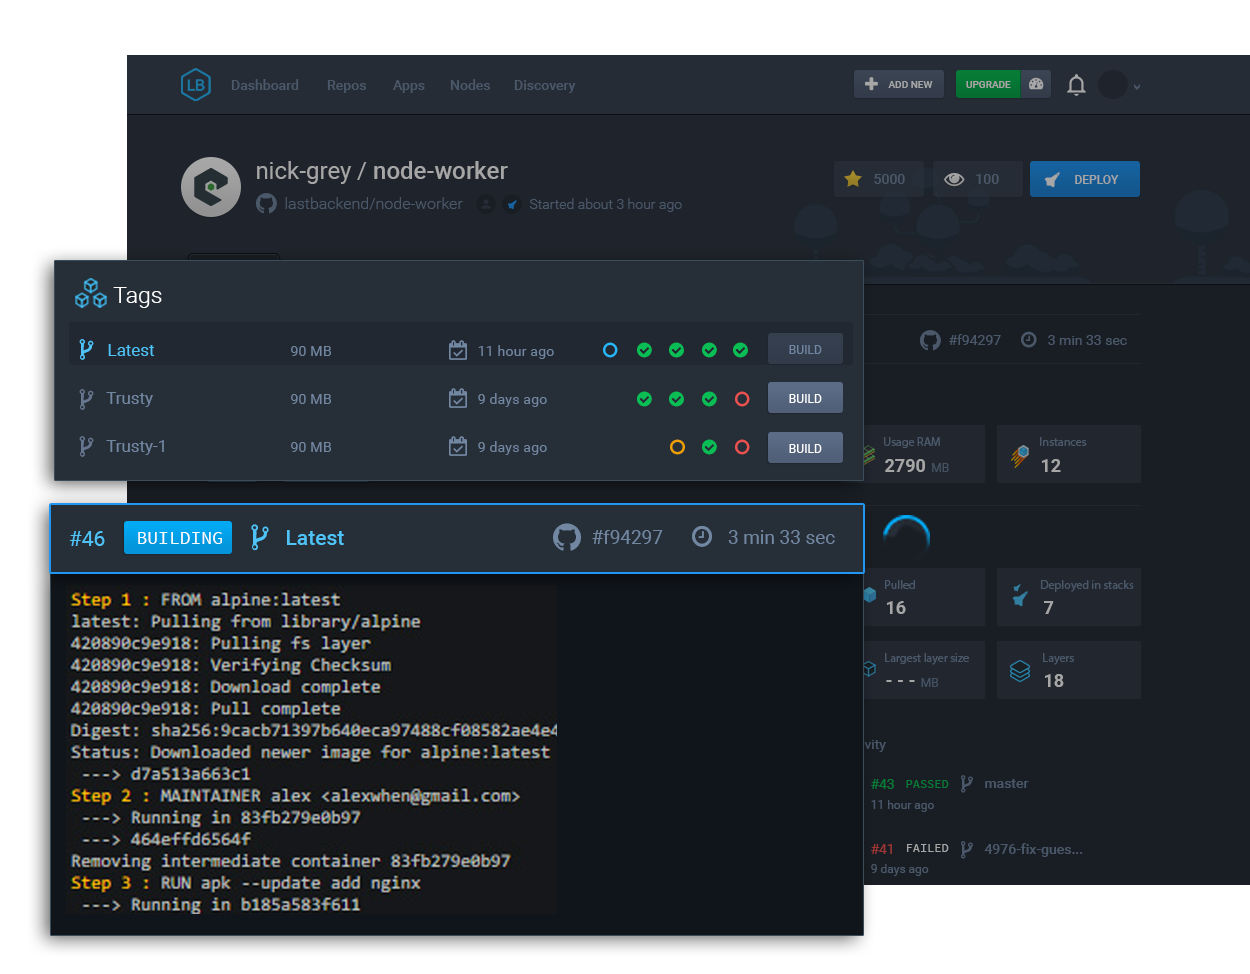Expand the Trusty tag row
This screenshot has width=1250, height=974.
[128, 398]
